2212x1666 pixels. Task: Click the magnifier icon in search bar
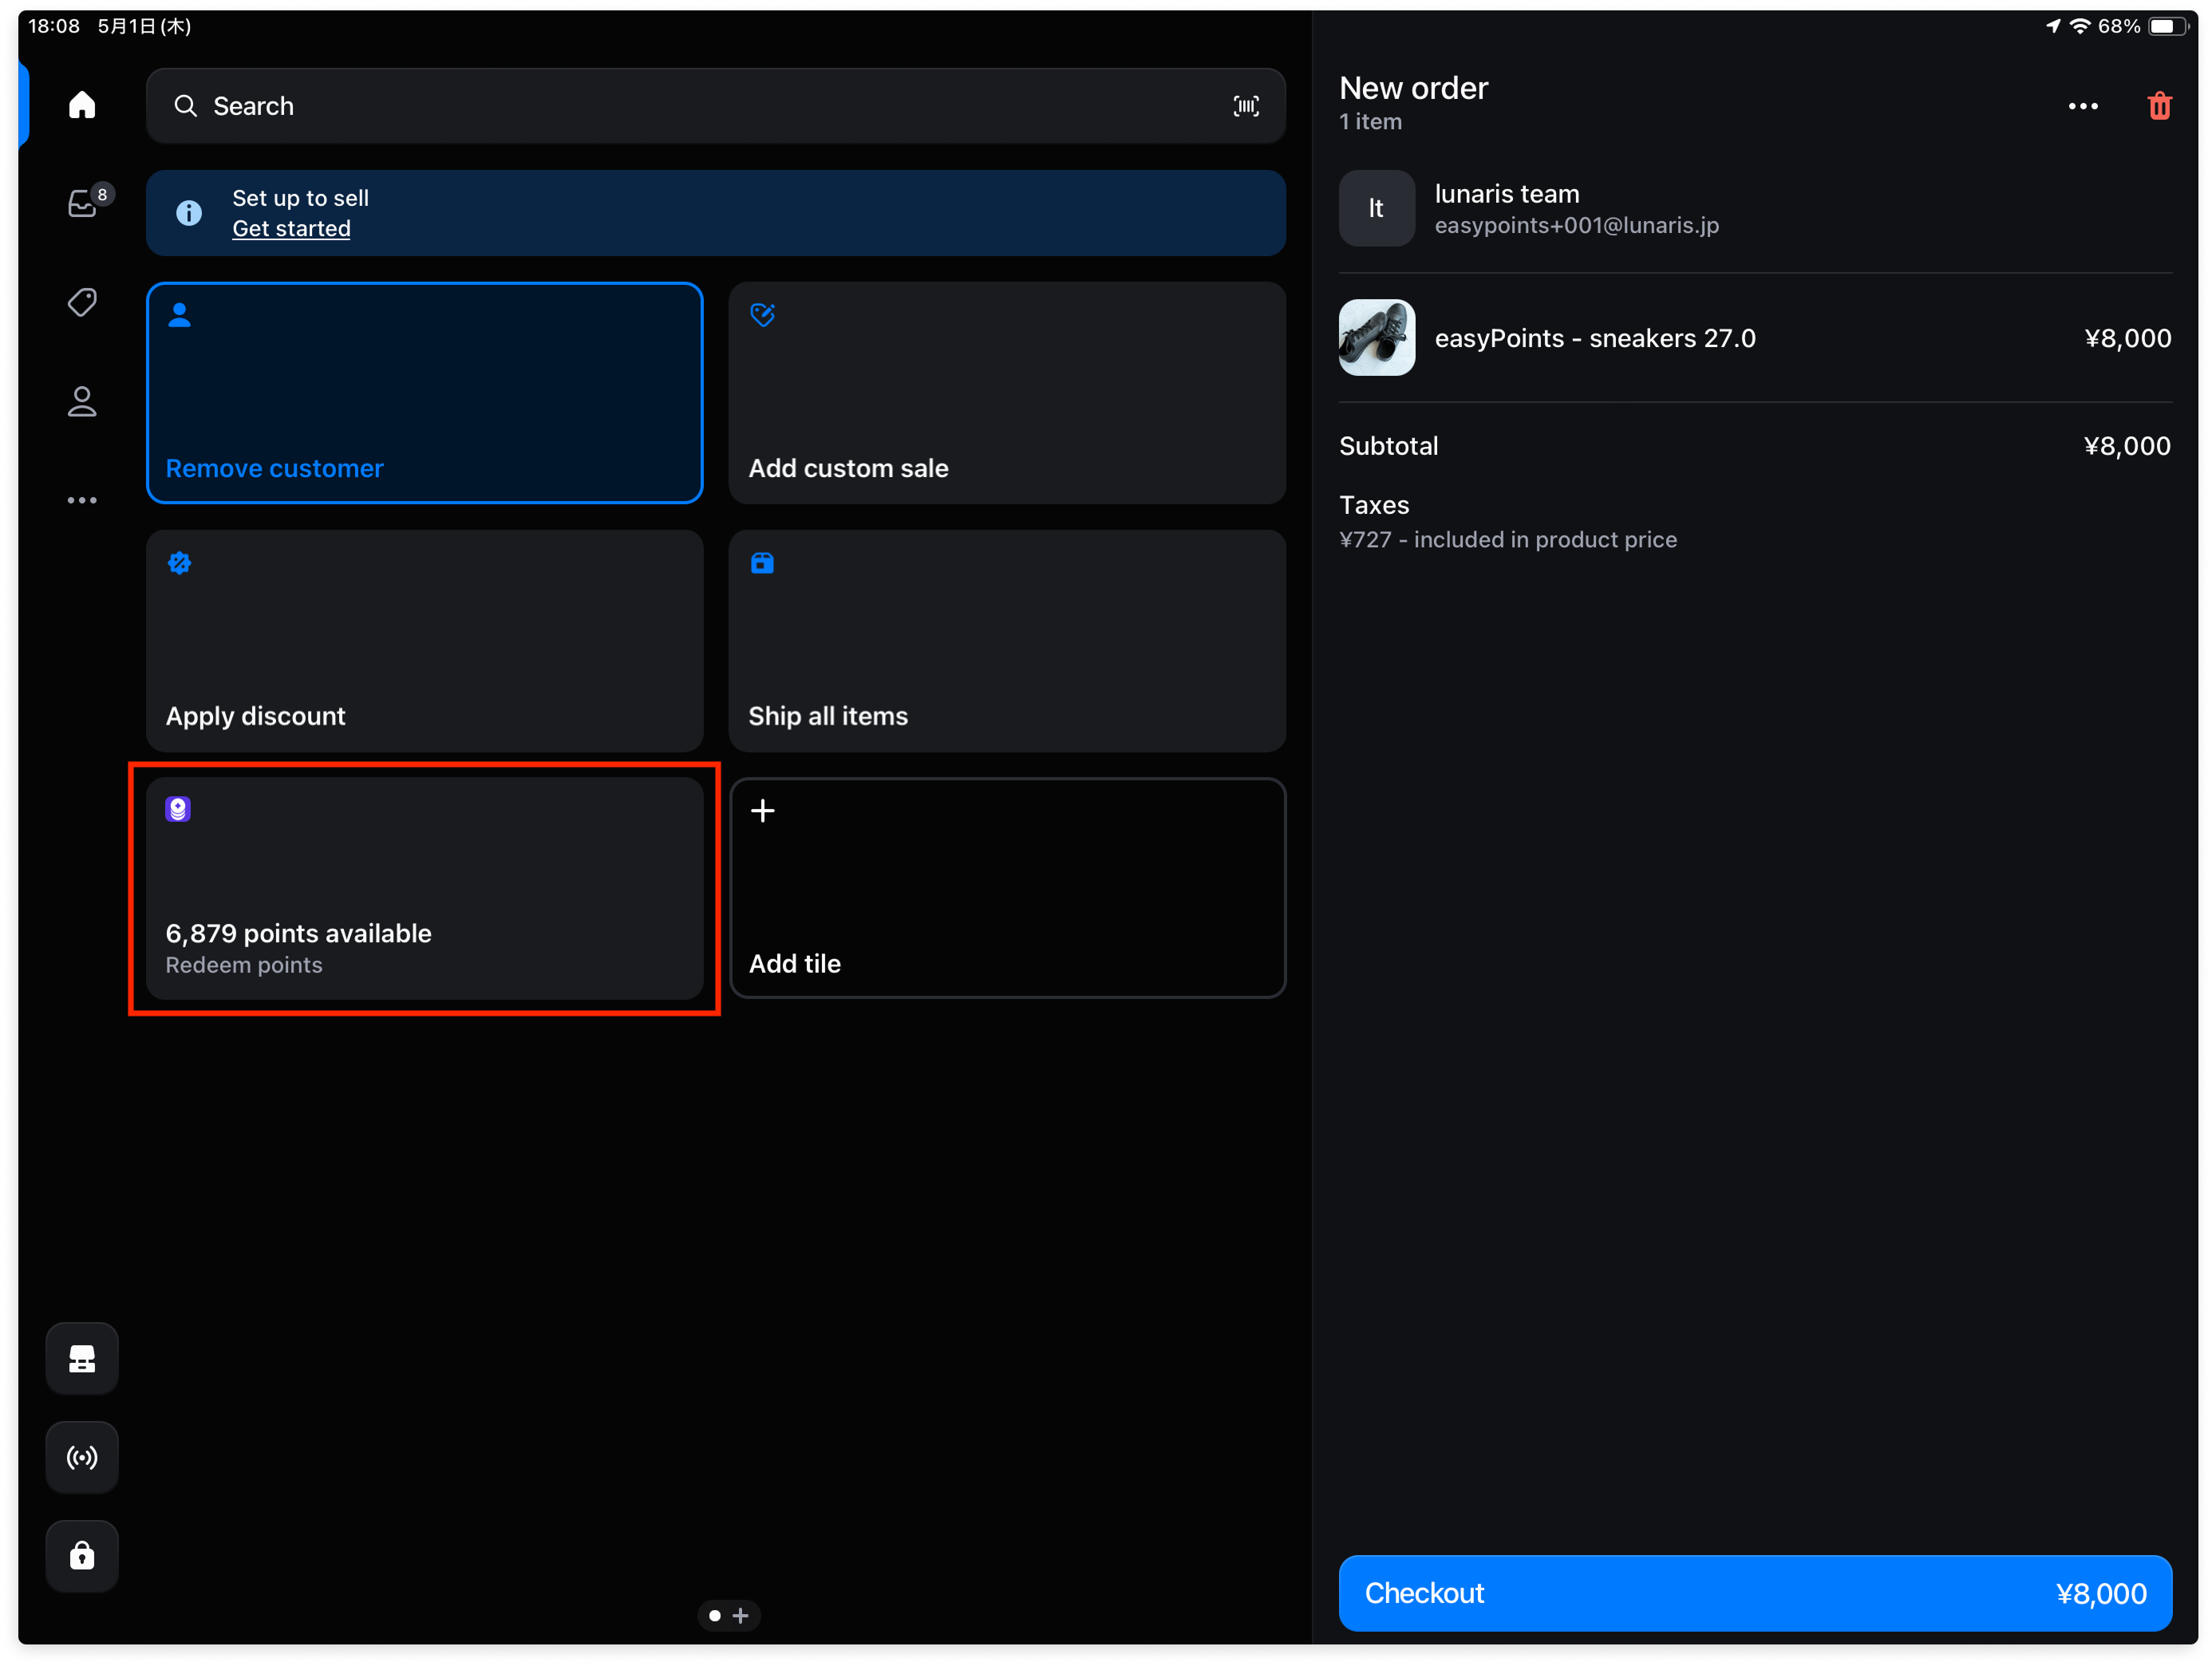click(186, 106)
